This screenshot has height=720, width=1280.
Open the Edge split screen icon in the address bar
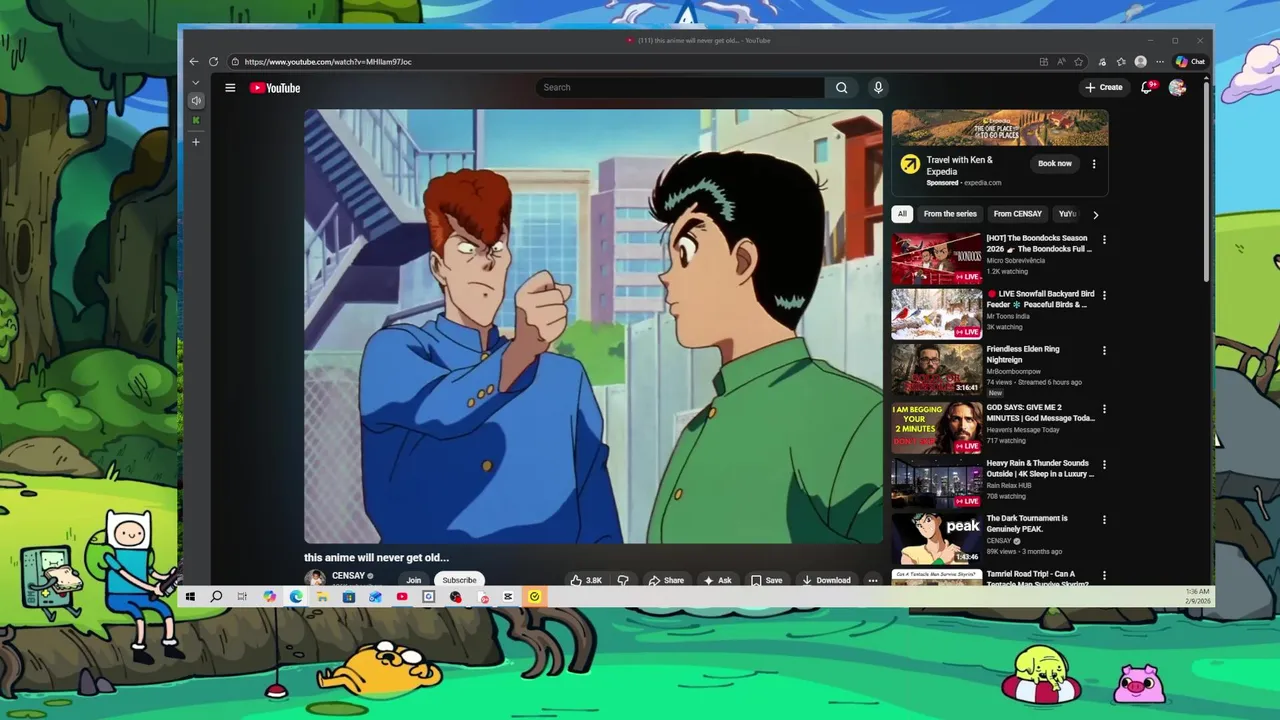tap(1043, 62)
